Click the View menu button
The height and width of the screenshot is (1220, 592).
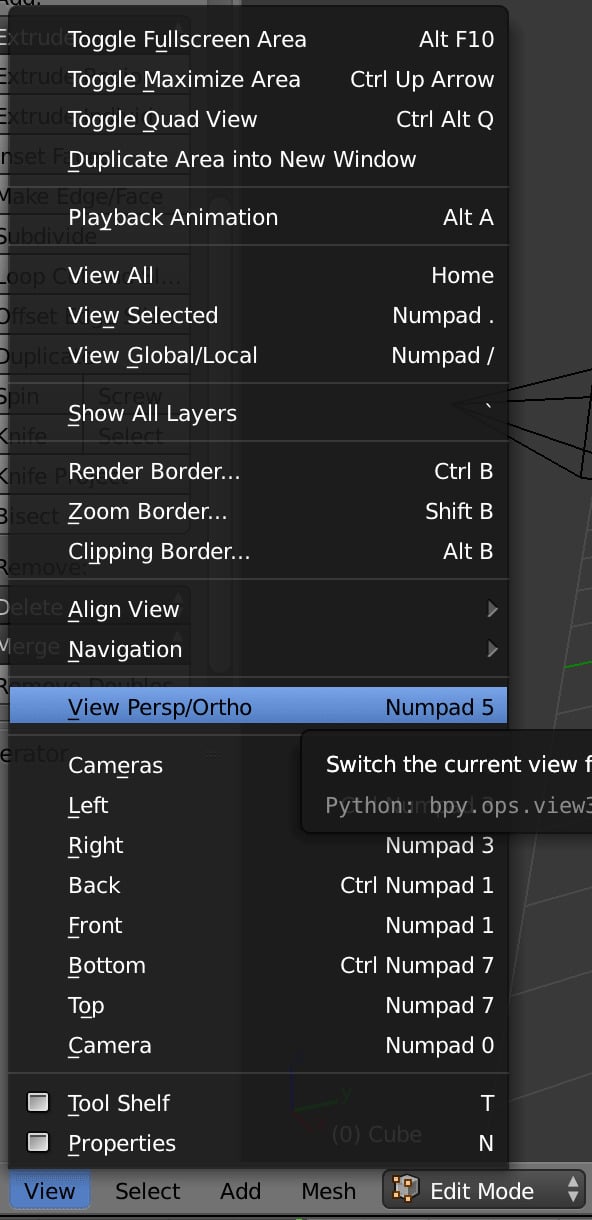[50, 1190]
